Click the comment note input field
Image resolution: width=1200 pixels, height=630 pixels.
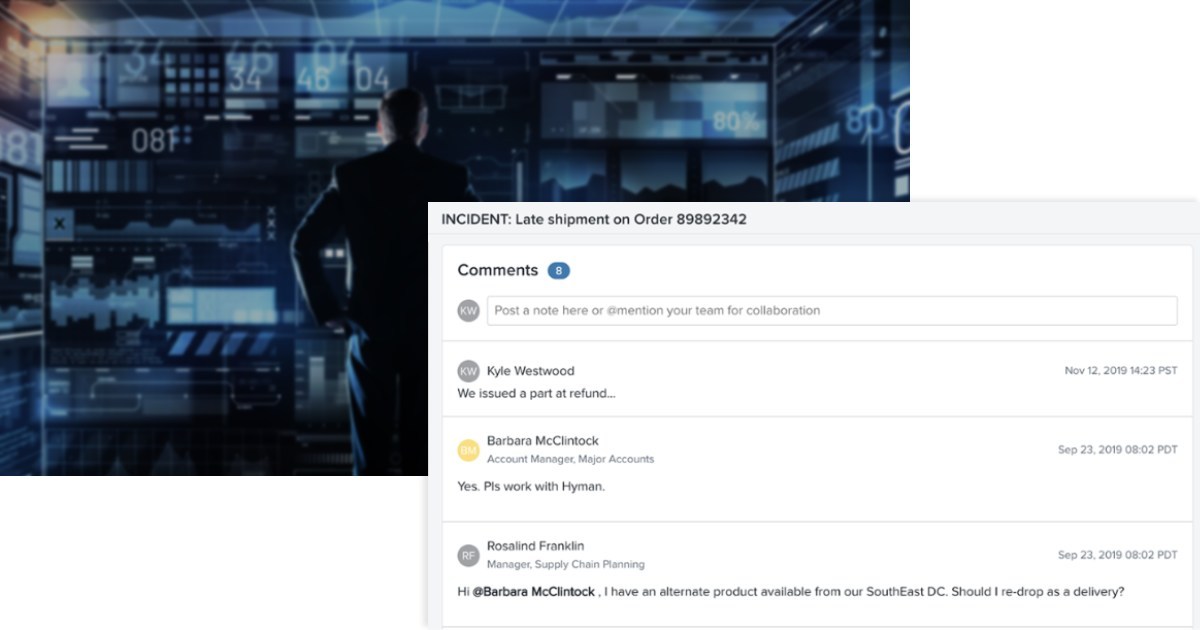tap(832, 310)
